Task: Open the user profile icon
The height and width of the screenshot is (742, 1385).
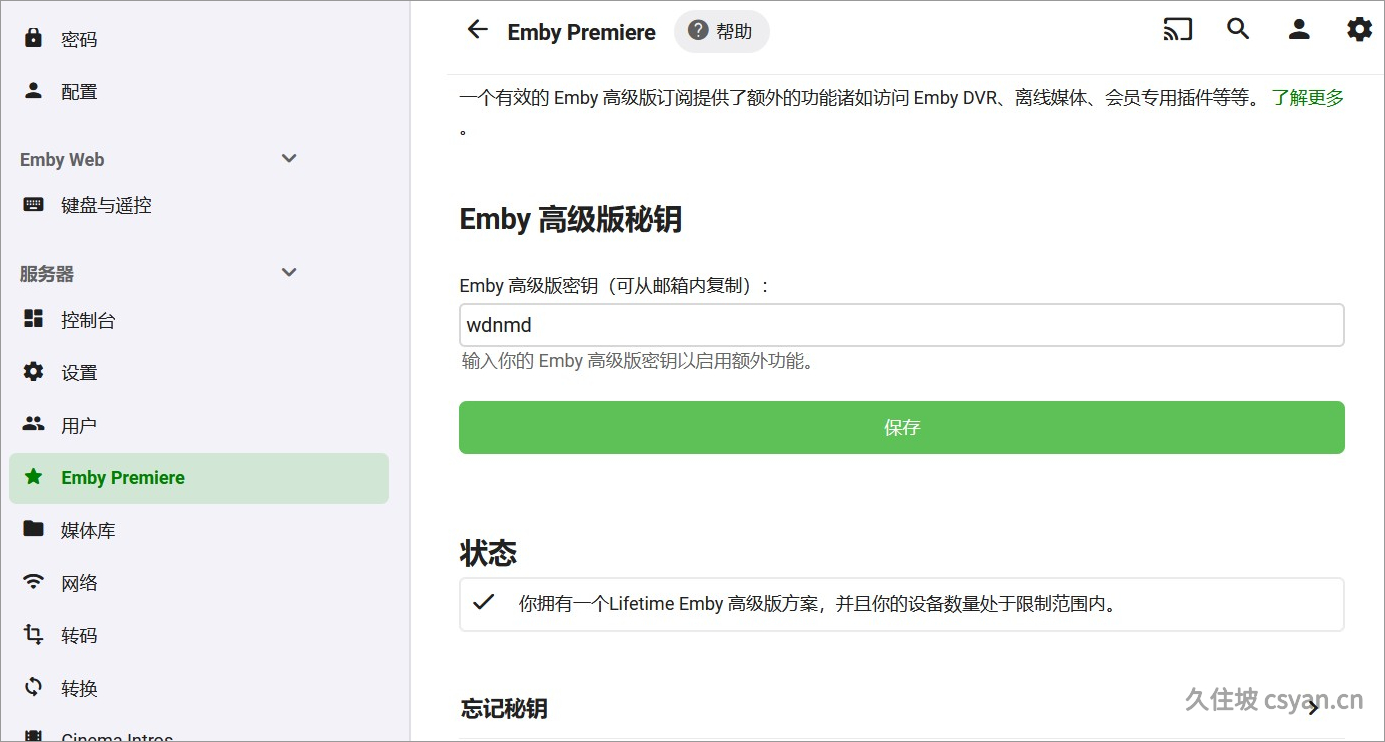Action: pos(1299,30)
